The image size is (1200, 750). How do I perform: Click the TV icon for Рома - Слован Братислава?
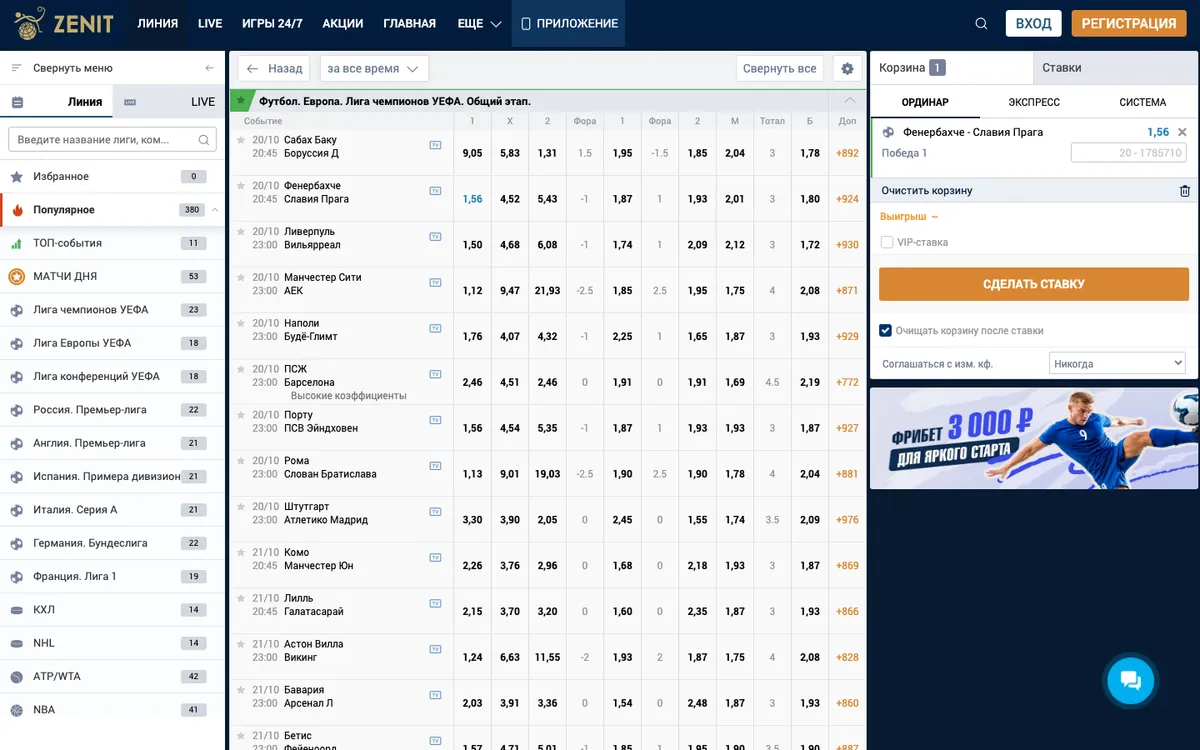tap(435, 466)
